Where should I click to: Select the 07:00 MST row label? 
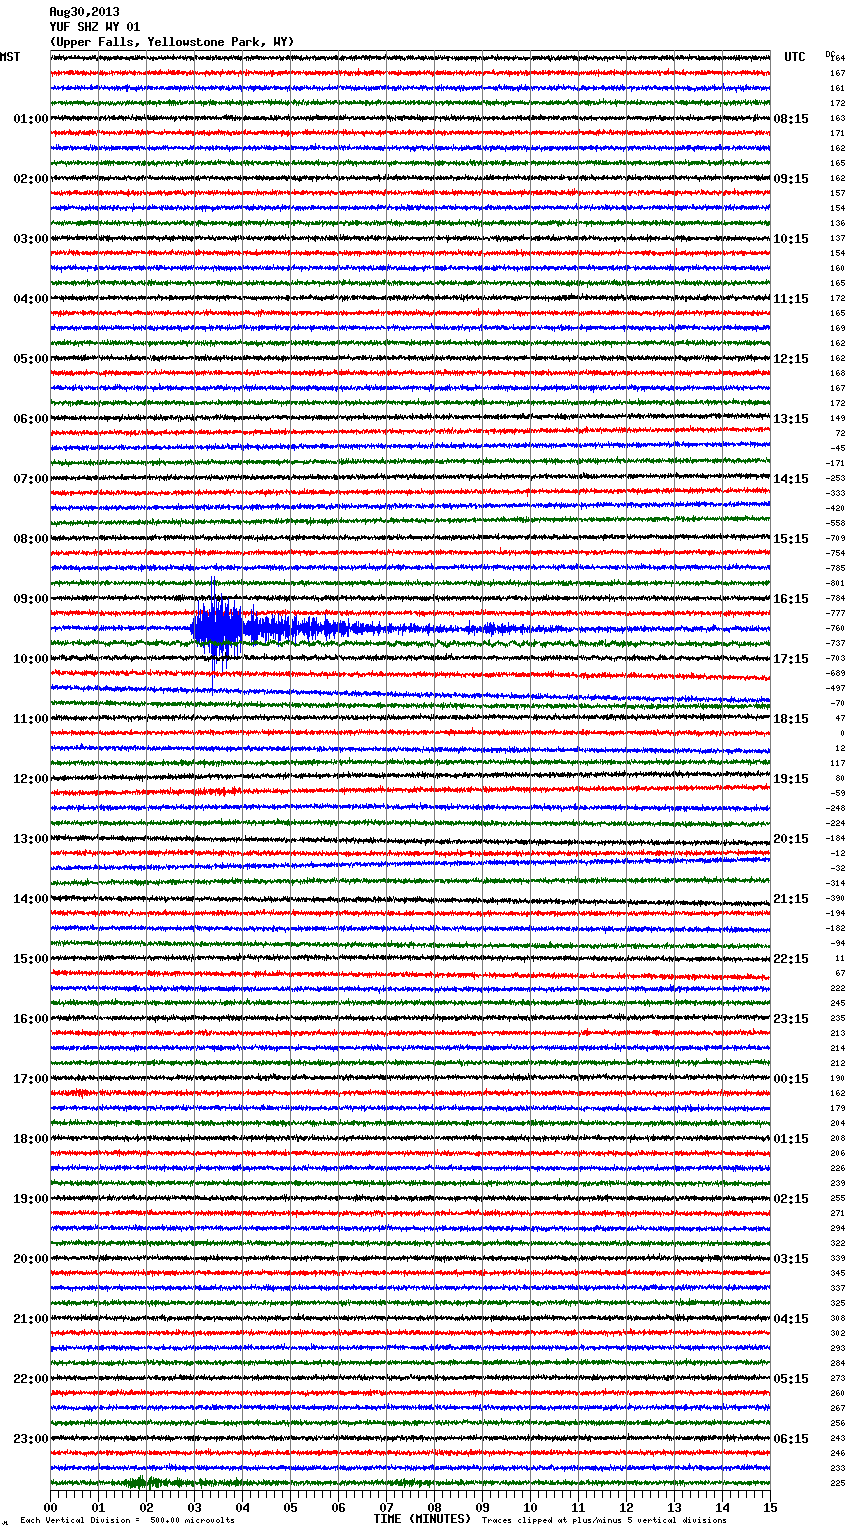click(x=31, y=479)
